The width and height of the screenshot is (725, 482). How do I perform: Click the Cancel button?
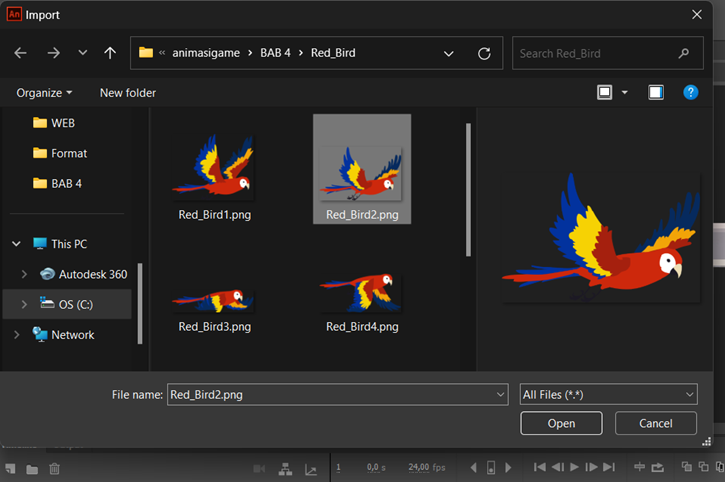(x=656, y=423)
